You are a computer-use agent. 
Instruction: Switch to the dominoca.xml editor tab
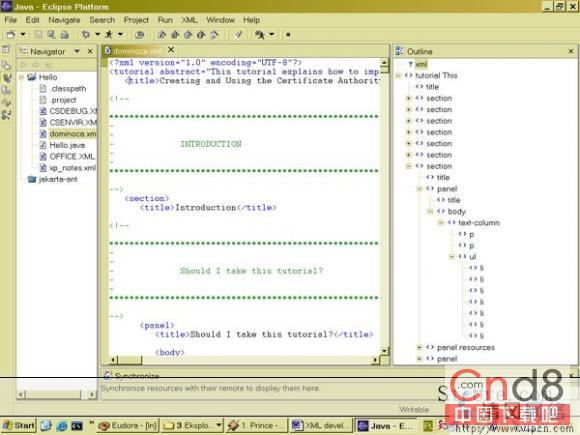(134, 51)
